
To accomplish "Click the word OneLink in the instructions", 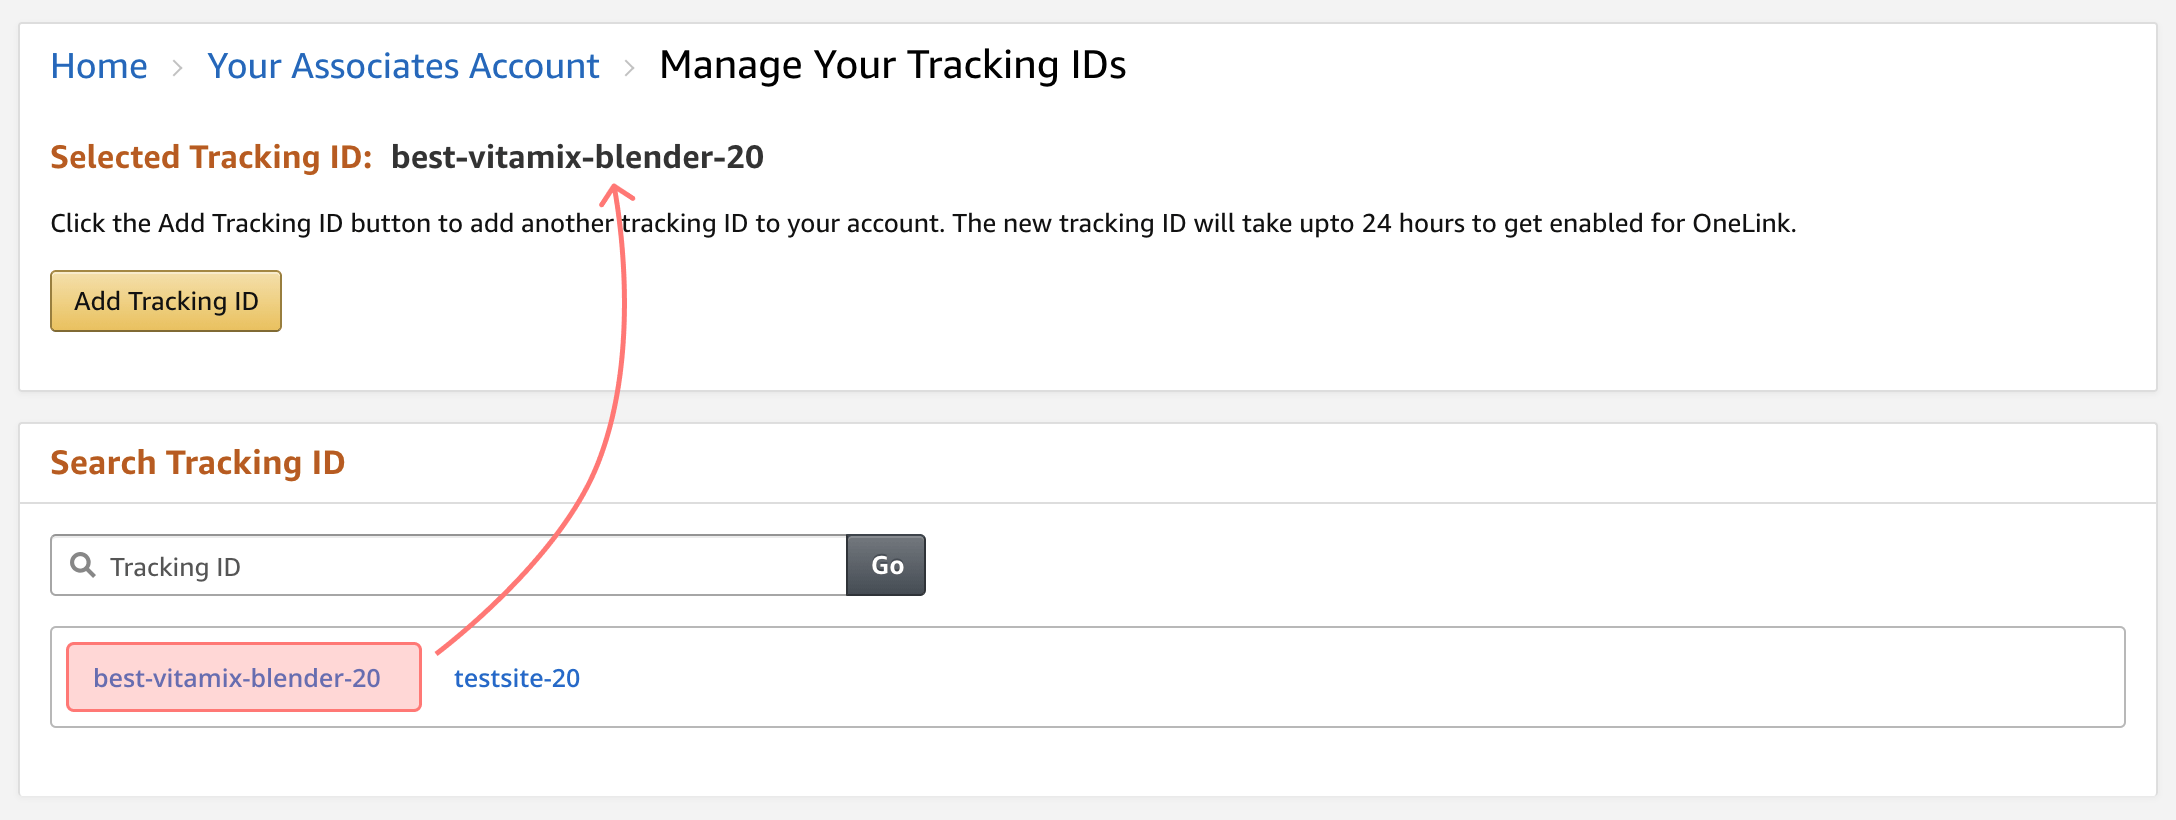I will point(1741,223).
